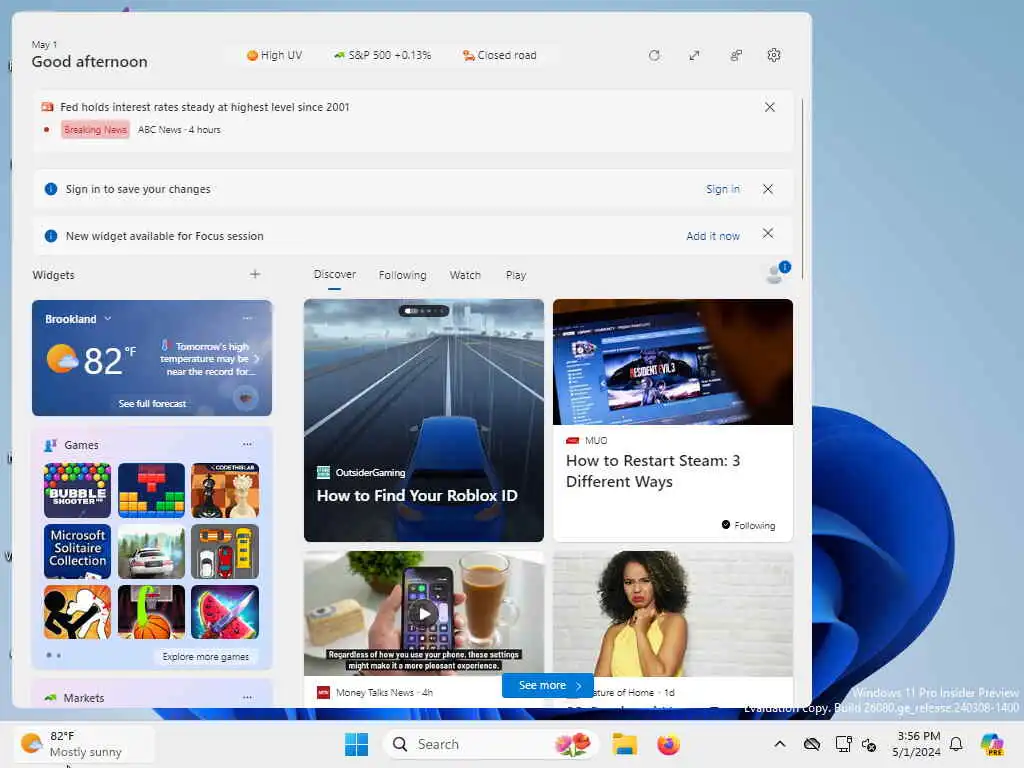Click Add it now link

(x=712, y=236)
